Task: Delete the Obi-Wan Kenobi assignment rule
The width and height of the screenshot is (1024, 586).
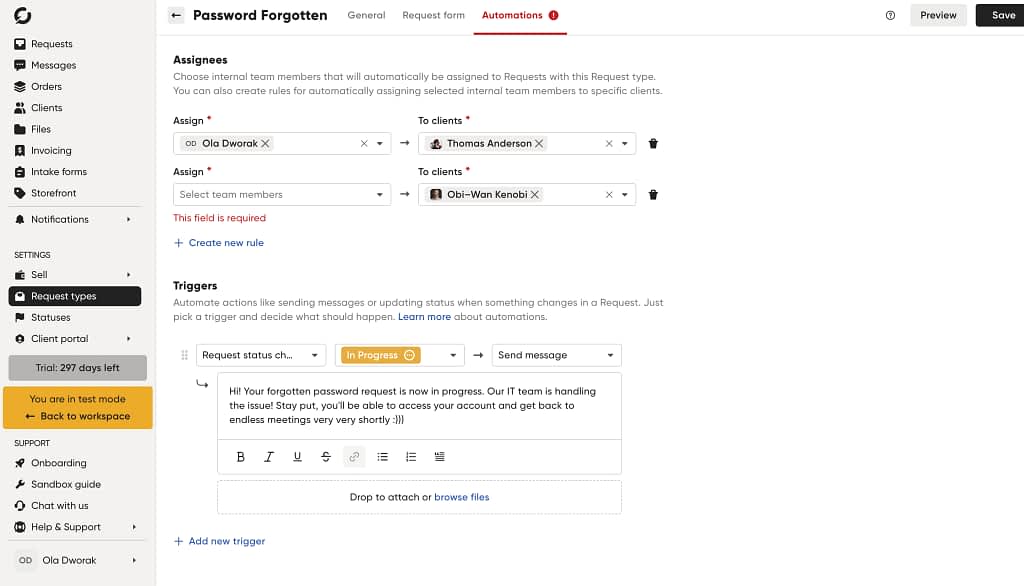Action: click(x=652, y=195)
